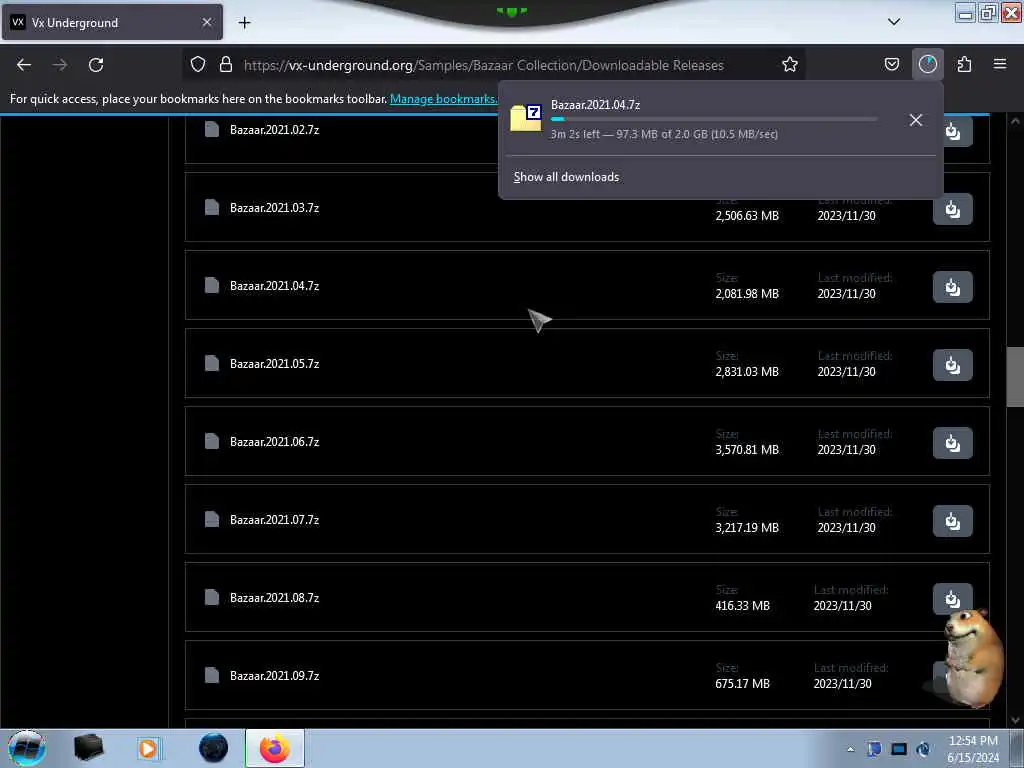Select the Vx Underground tab
The width and height of the screenshot is (1024, 768).
[x=112, y=22]
